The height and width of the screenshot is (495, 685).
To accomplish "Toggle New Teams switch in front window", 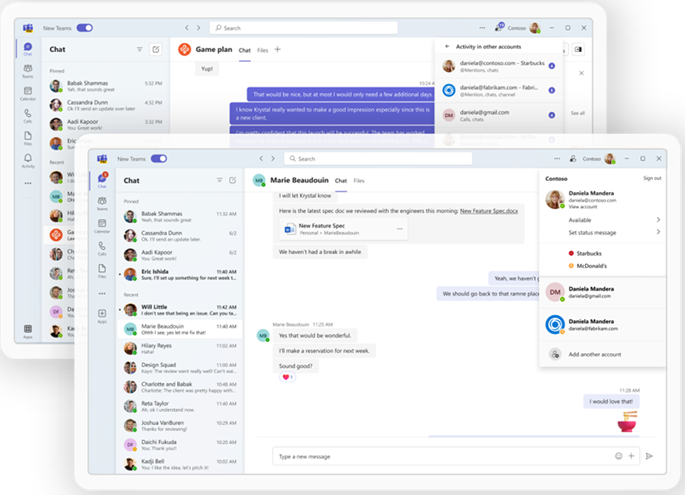I will tap(159, 159).
